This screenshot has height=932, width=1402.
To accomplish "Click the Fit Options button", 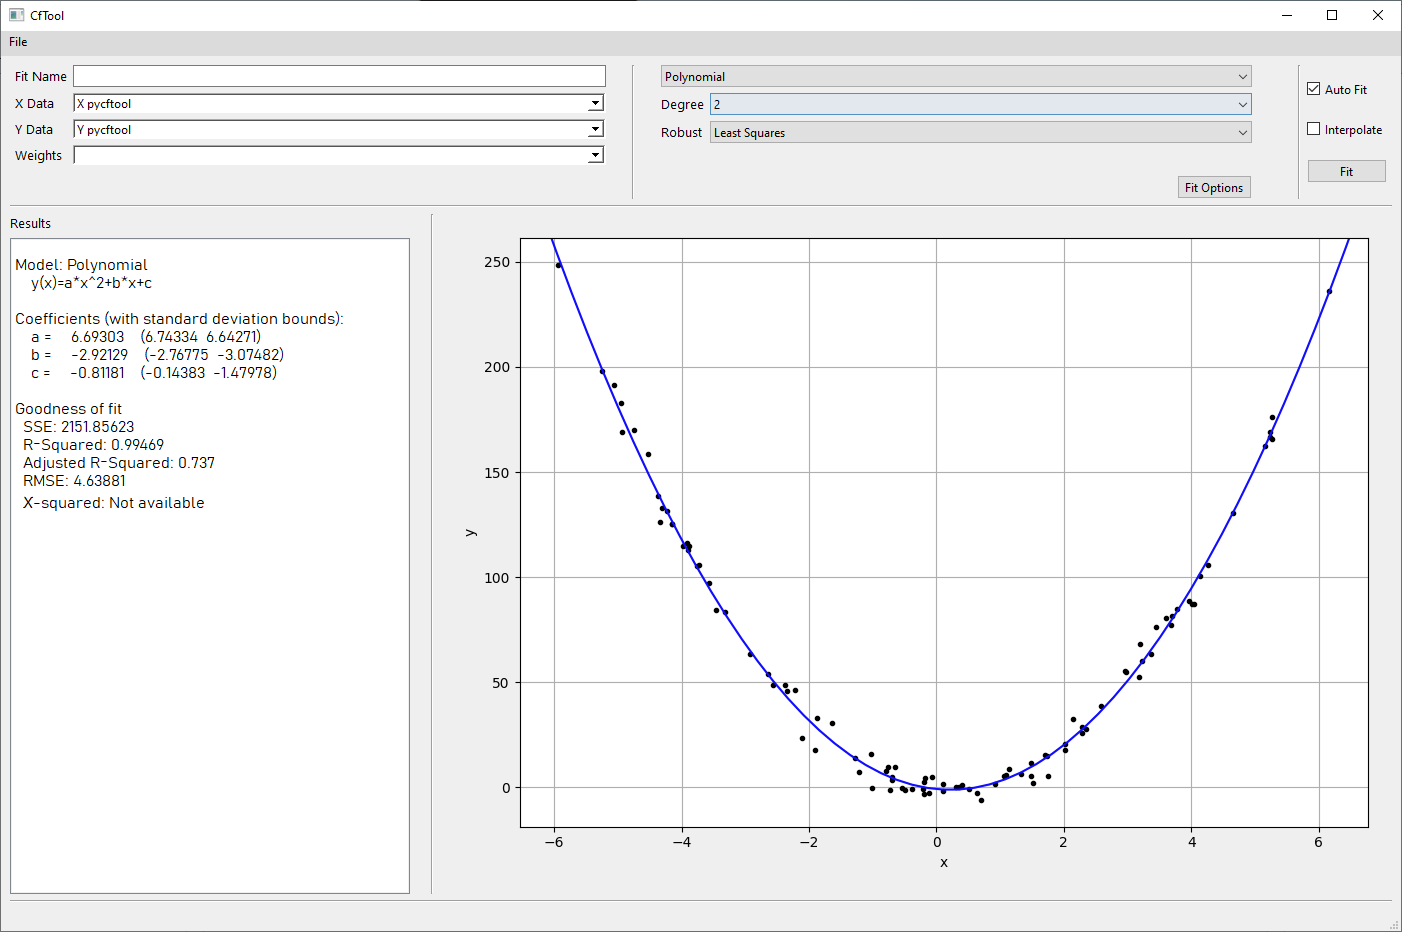I will click(1213, 188).
